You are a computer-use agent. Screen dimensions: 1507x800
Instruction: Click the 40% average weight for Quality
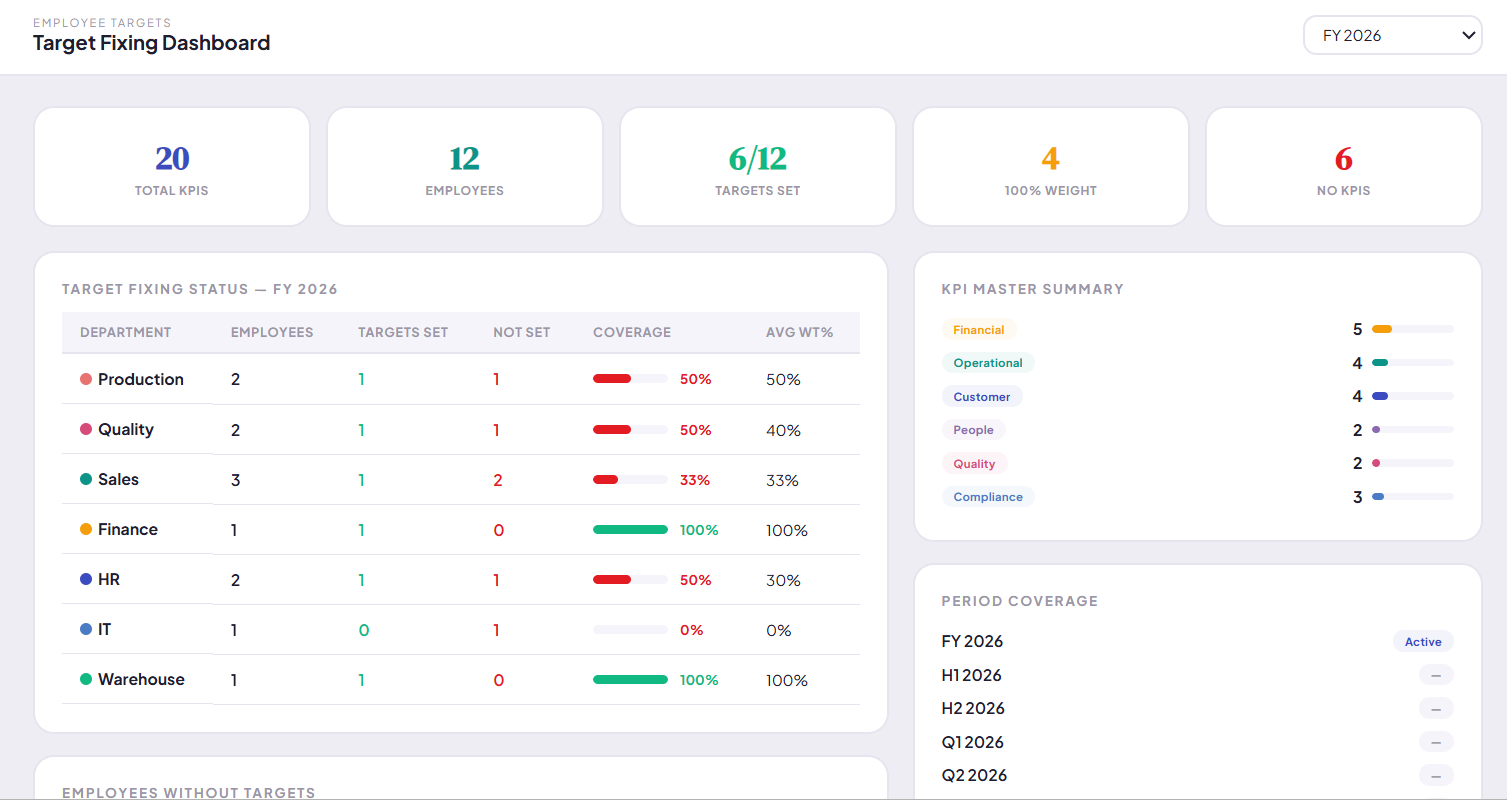784,430
